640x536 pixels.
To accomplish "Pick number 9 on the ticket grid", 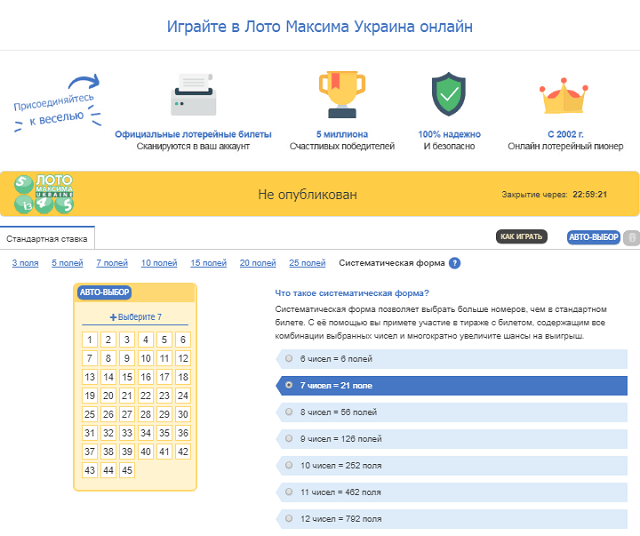I will point(127,358).
